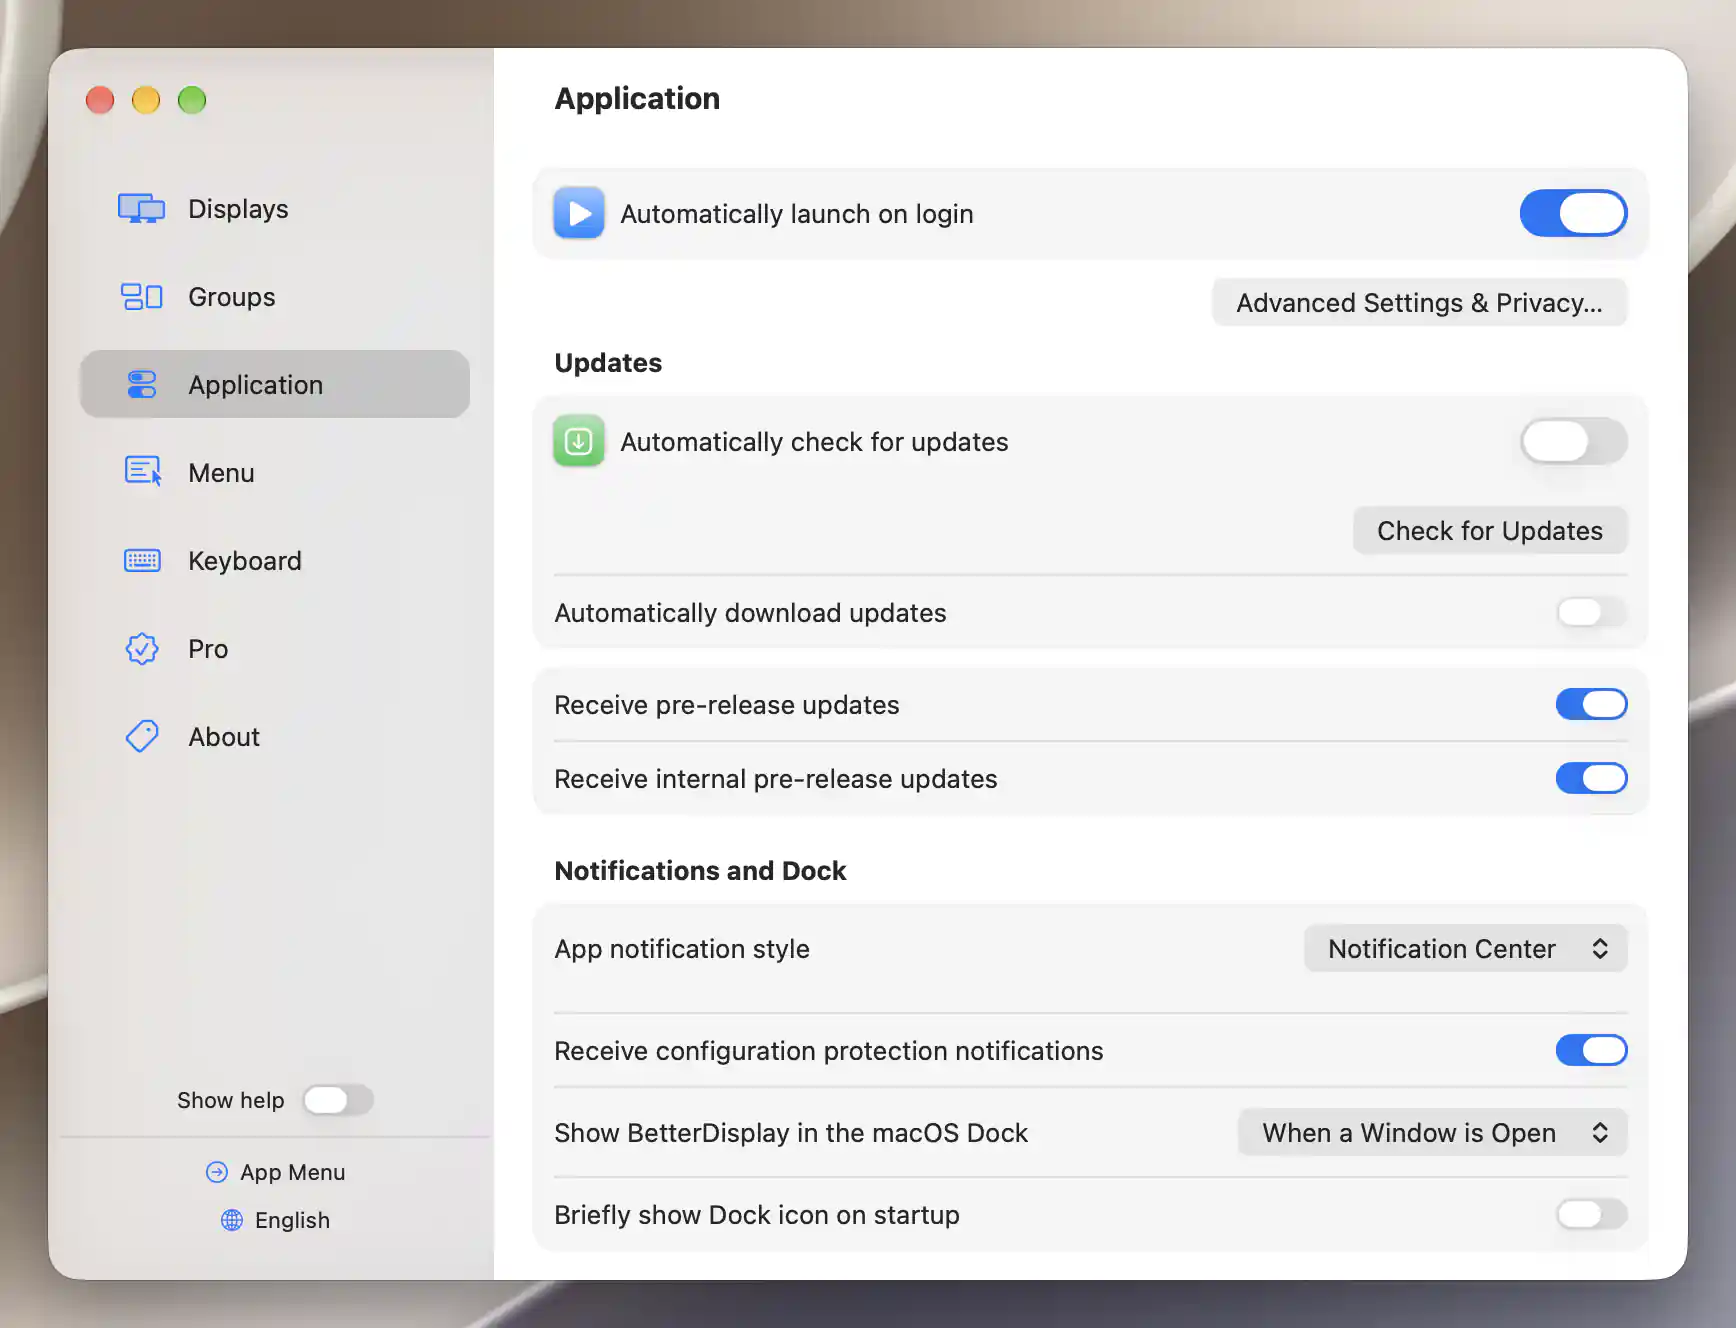The image size is (1736, 1328).
Task: Open the About section label
Action: coord(224,737)
